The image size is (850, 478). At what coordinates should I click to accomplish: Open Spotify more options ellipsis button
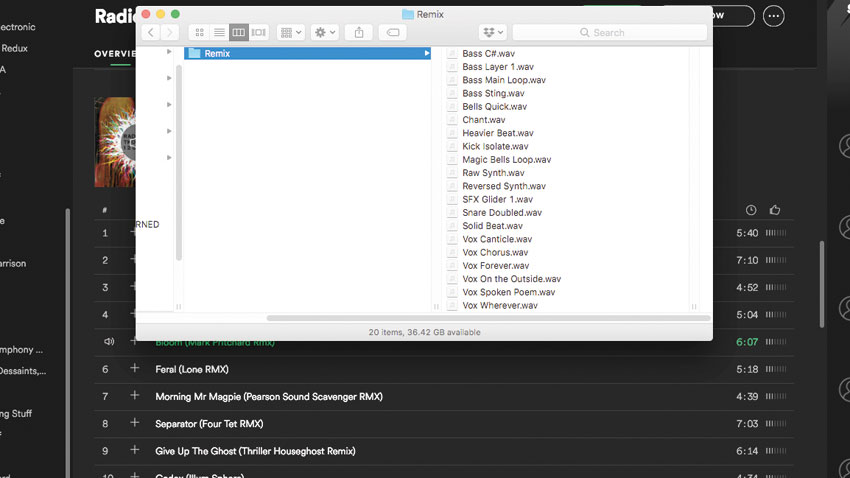(x=774, y=16)
